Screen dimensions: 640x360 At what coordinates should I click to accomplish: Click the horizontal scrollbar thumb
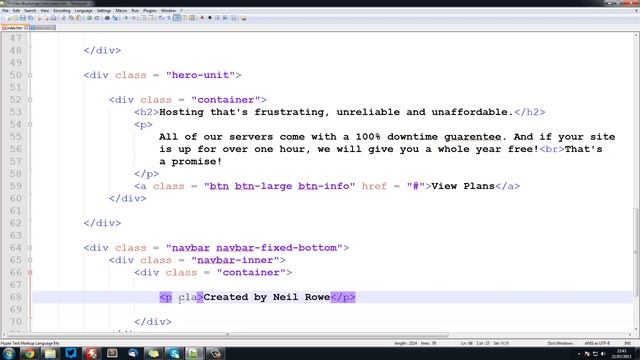coord(229,335)
